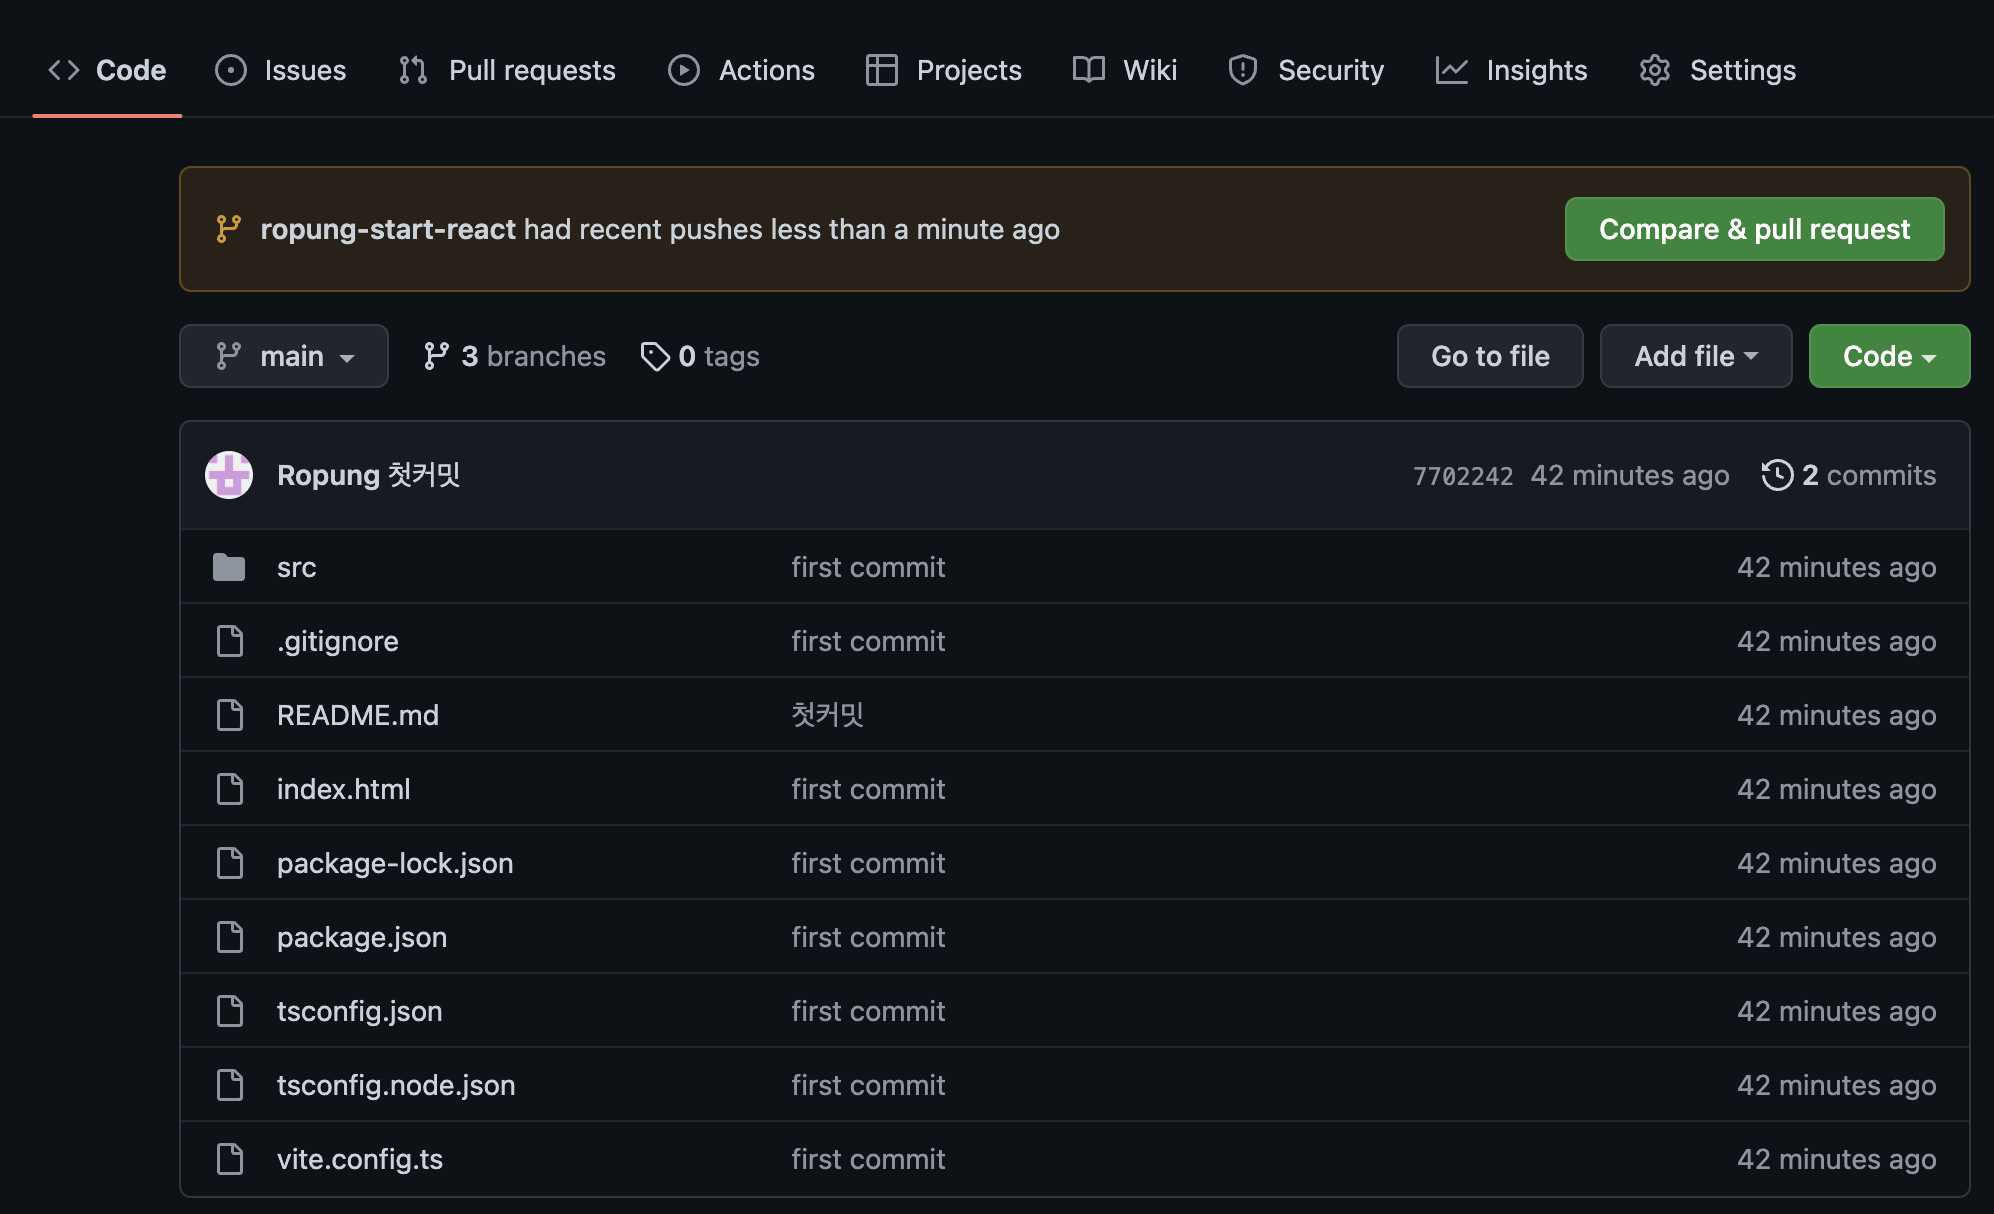The image size is (1994, 1214).
Task: Open the main branch selector dropdown
Action: coord(284,356)
